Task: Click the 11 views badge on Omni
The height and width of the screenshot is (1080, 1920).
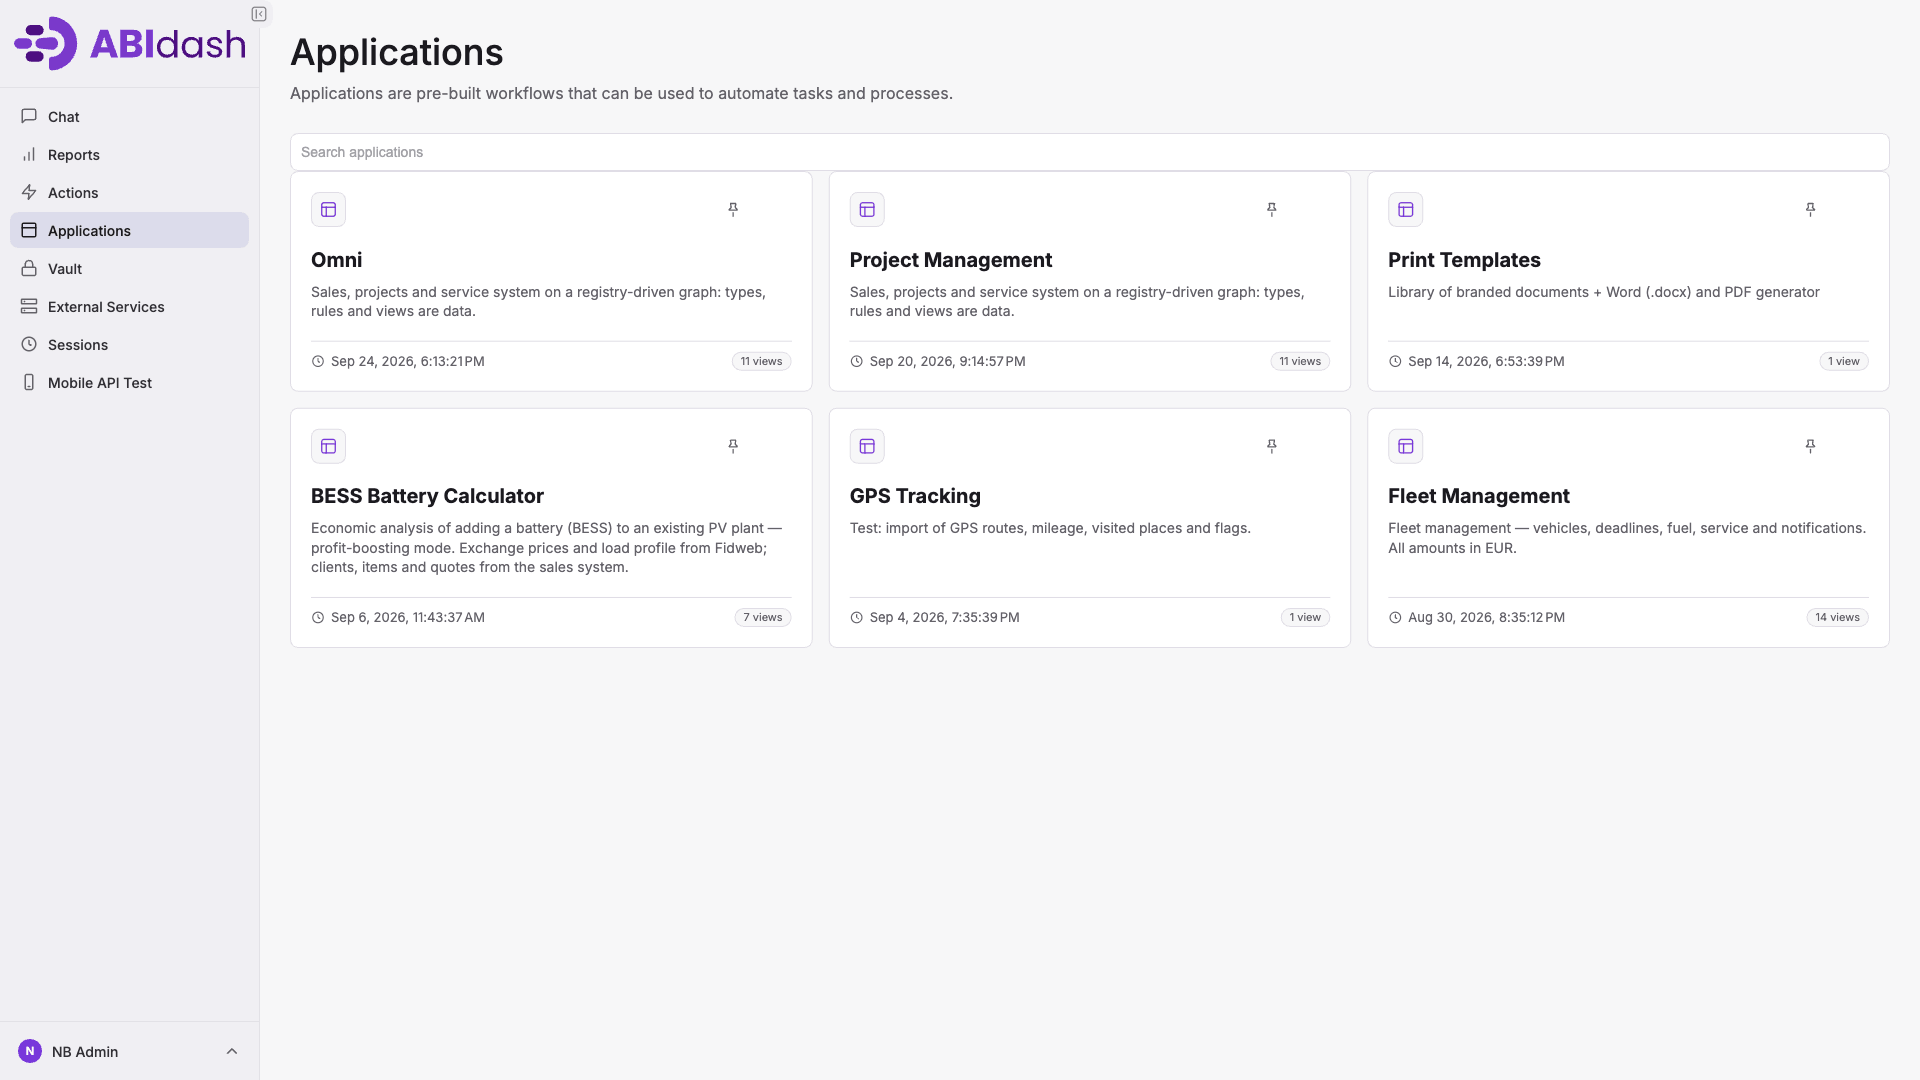Action: (x=761, y=361)
